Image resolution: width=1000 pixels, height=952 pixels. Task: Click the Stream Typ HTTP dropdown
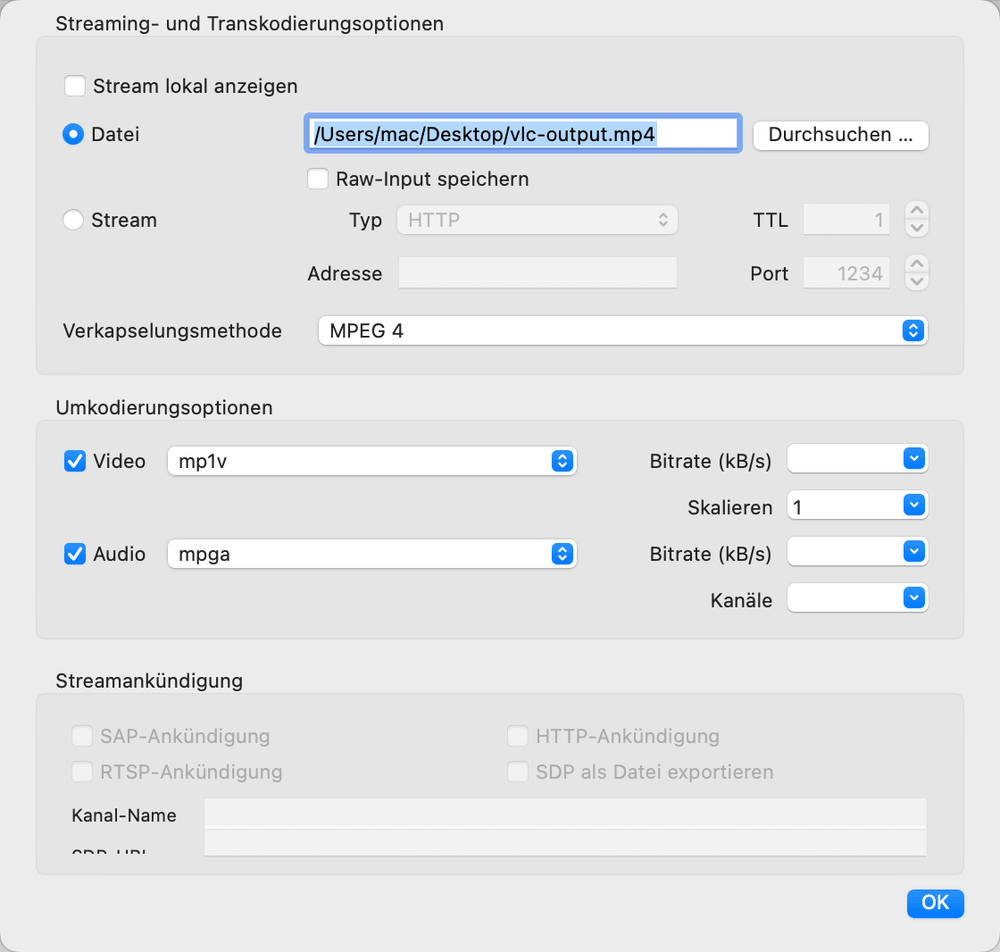[x=537, y=220]
